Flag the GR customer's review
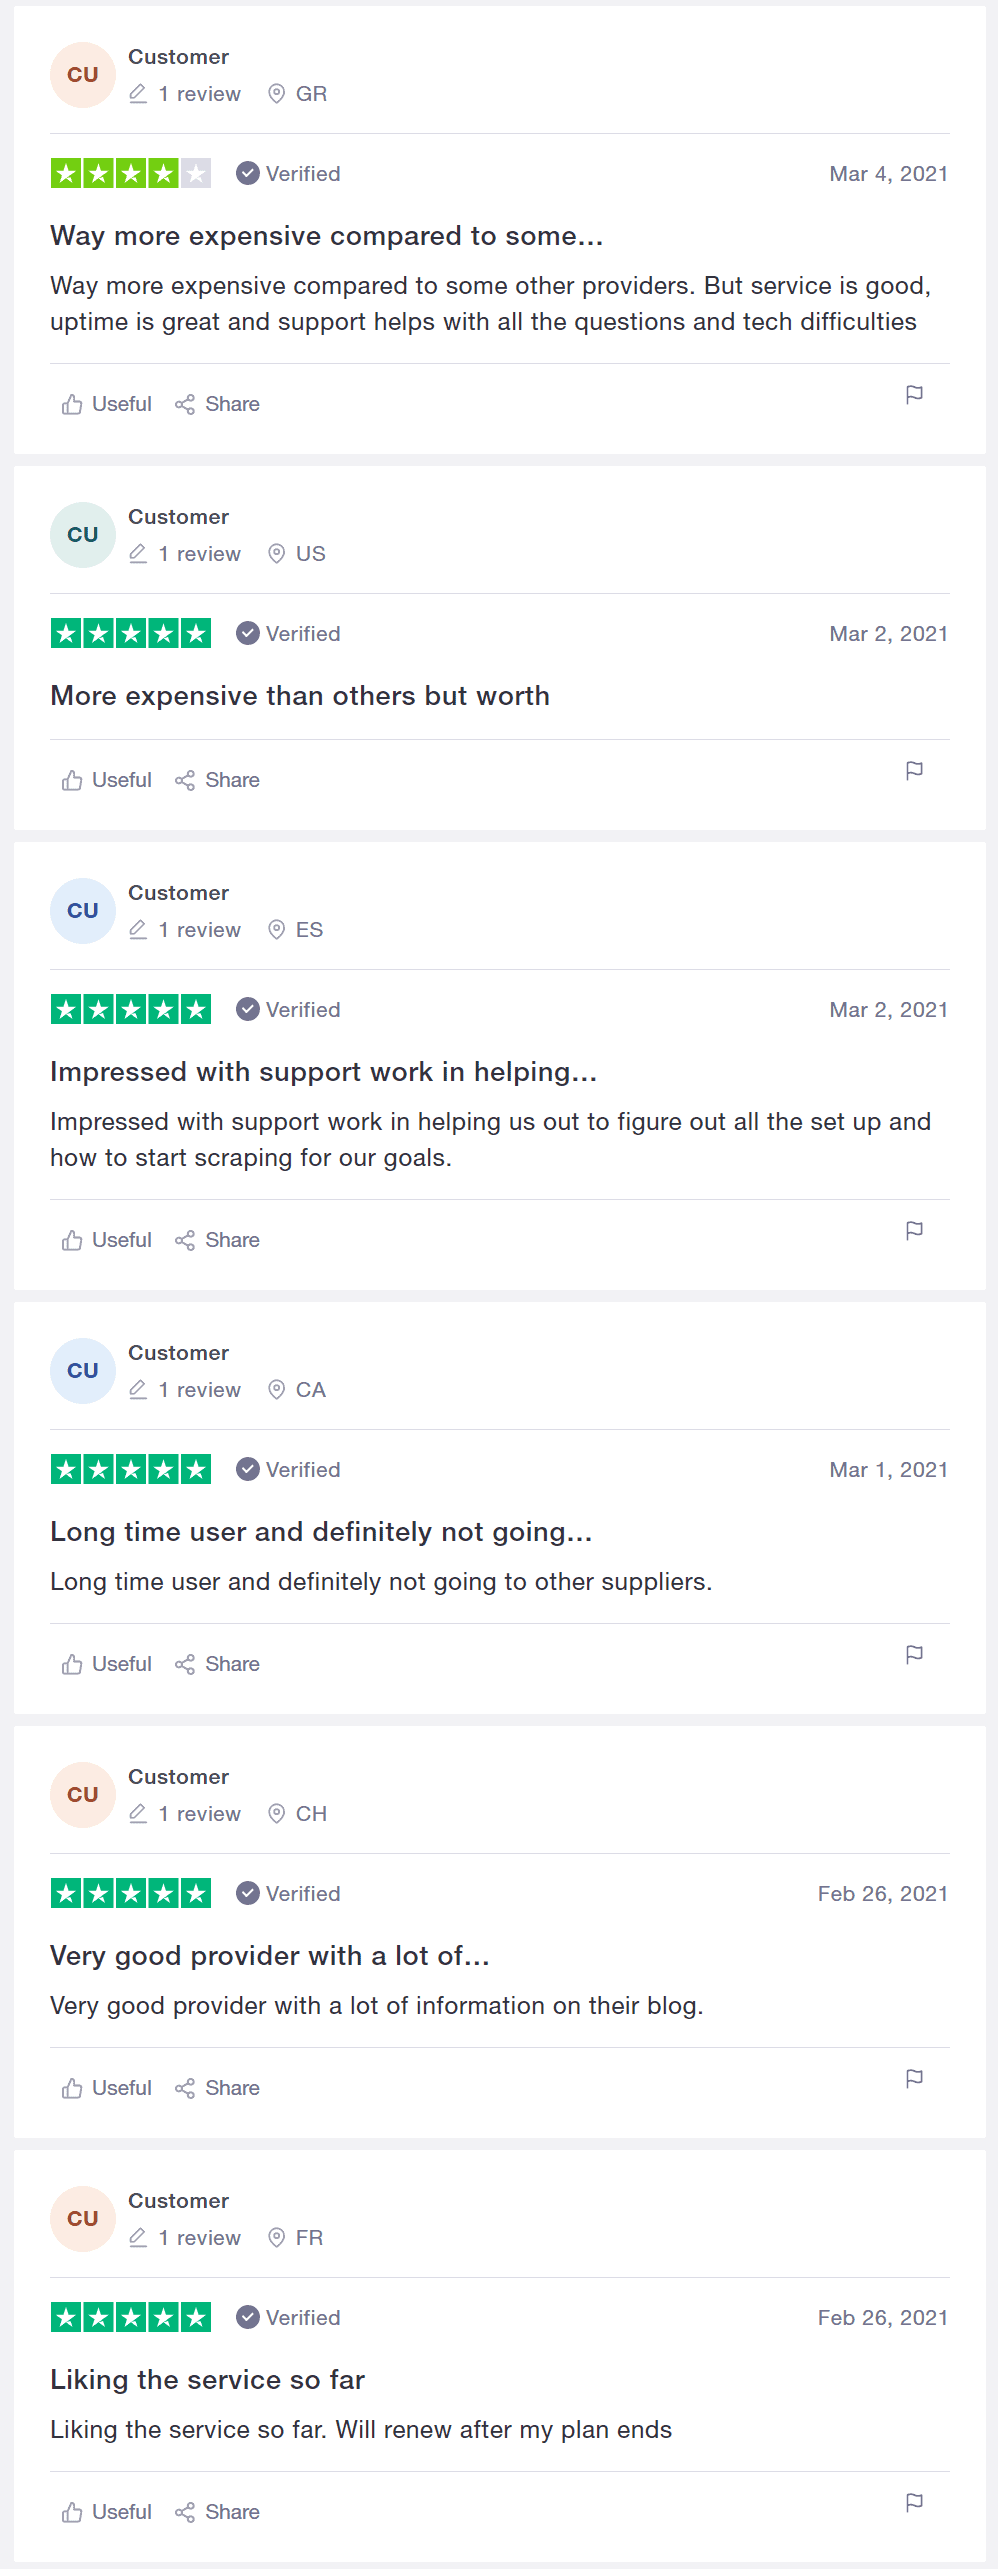This screenshot has width=998, height=2569. pyautogui.click(x=914, y=395)
